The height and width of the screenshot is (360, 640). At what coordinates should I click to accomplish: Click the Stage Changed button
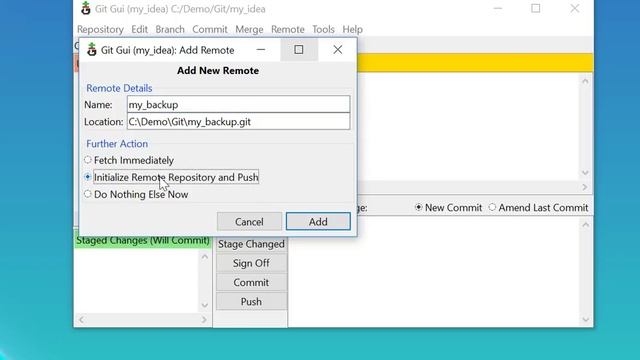251,244
